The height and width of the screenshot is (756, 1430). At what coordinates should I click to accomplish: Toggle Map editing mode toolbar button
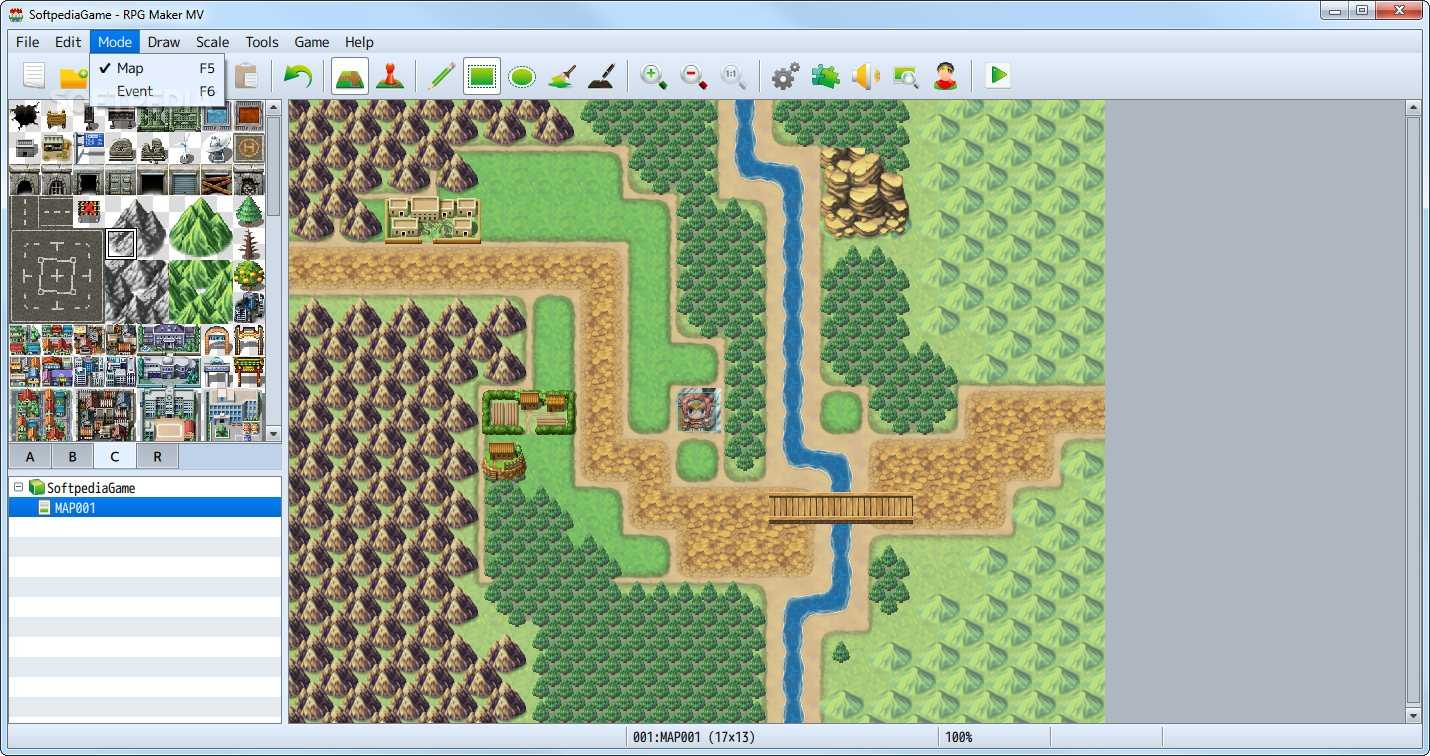tap(350, 76)
